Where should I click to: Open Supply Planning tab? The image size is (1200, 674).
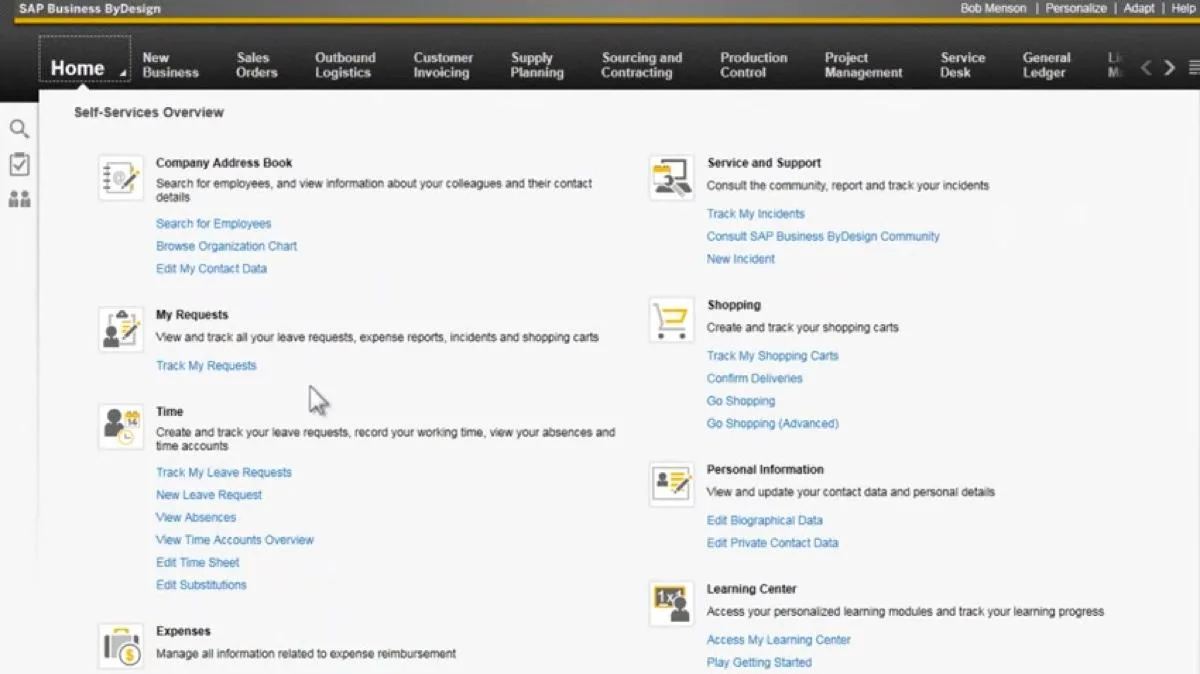537,65
